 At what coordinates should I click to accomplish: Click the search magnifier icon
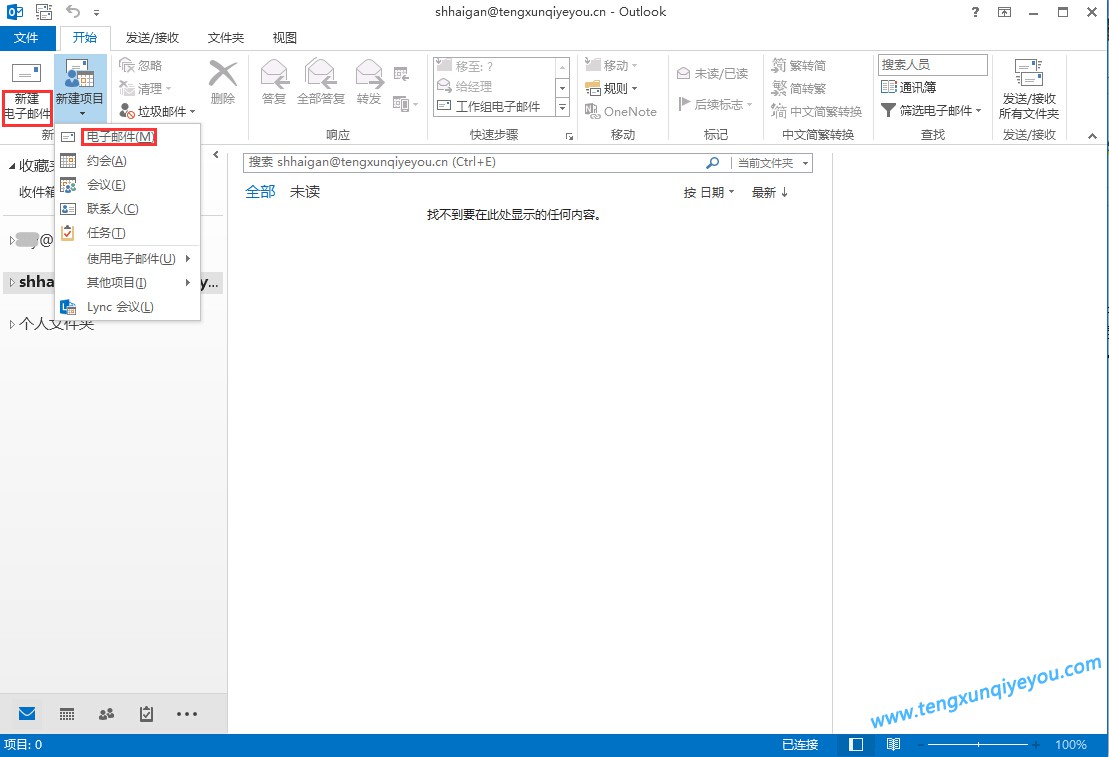(713, 163)
